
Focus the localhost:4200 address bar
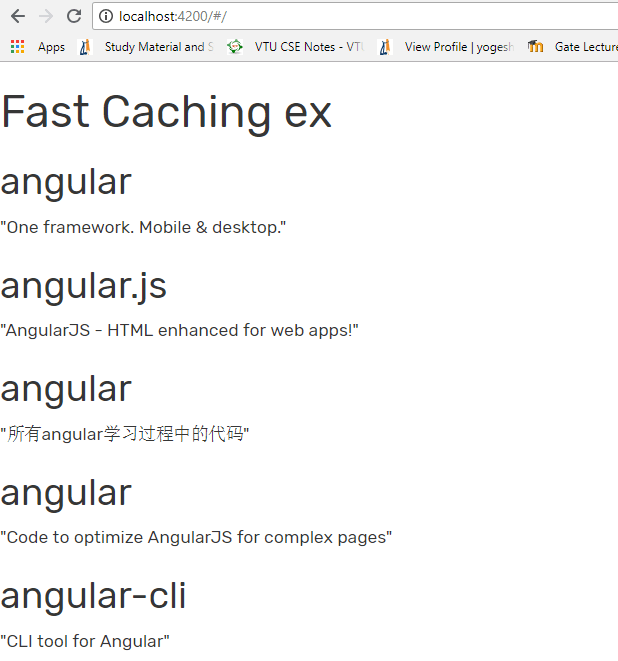pos(355,16)
